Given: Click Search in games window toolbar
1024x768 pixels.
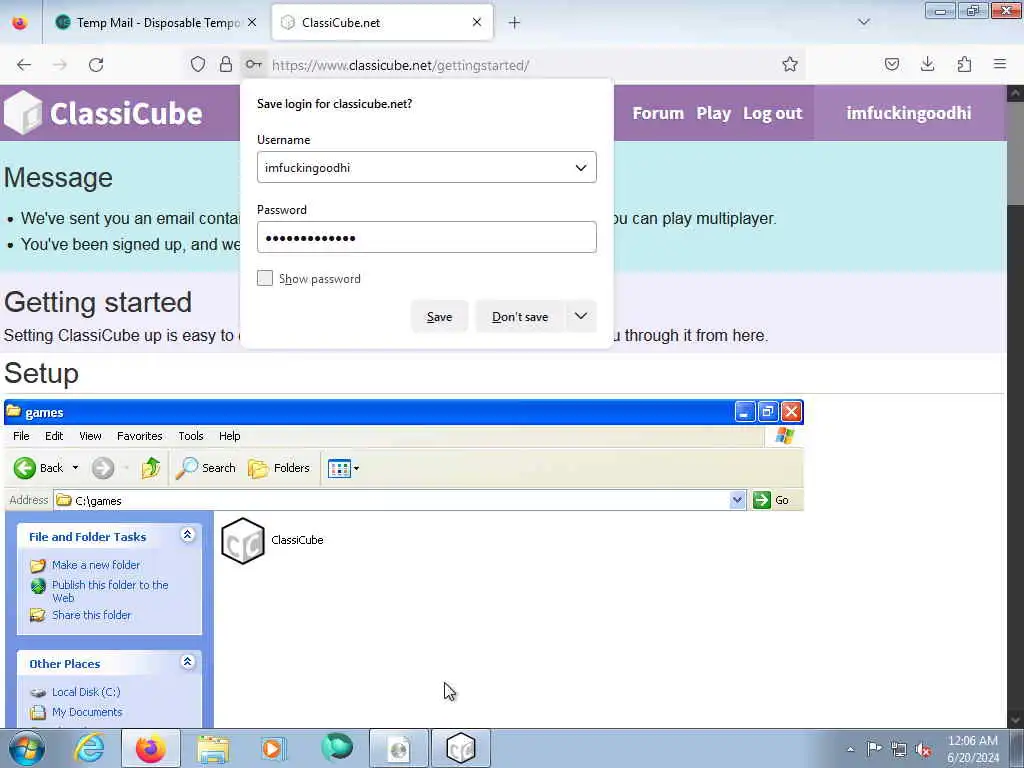Looking at the screenshot, I should click(206, 468).
